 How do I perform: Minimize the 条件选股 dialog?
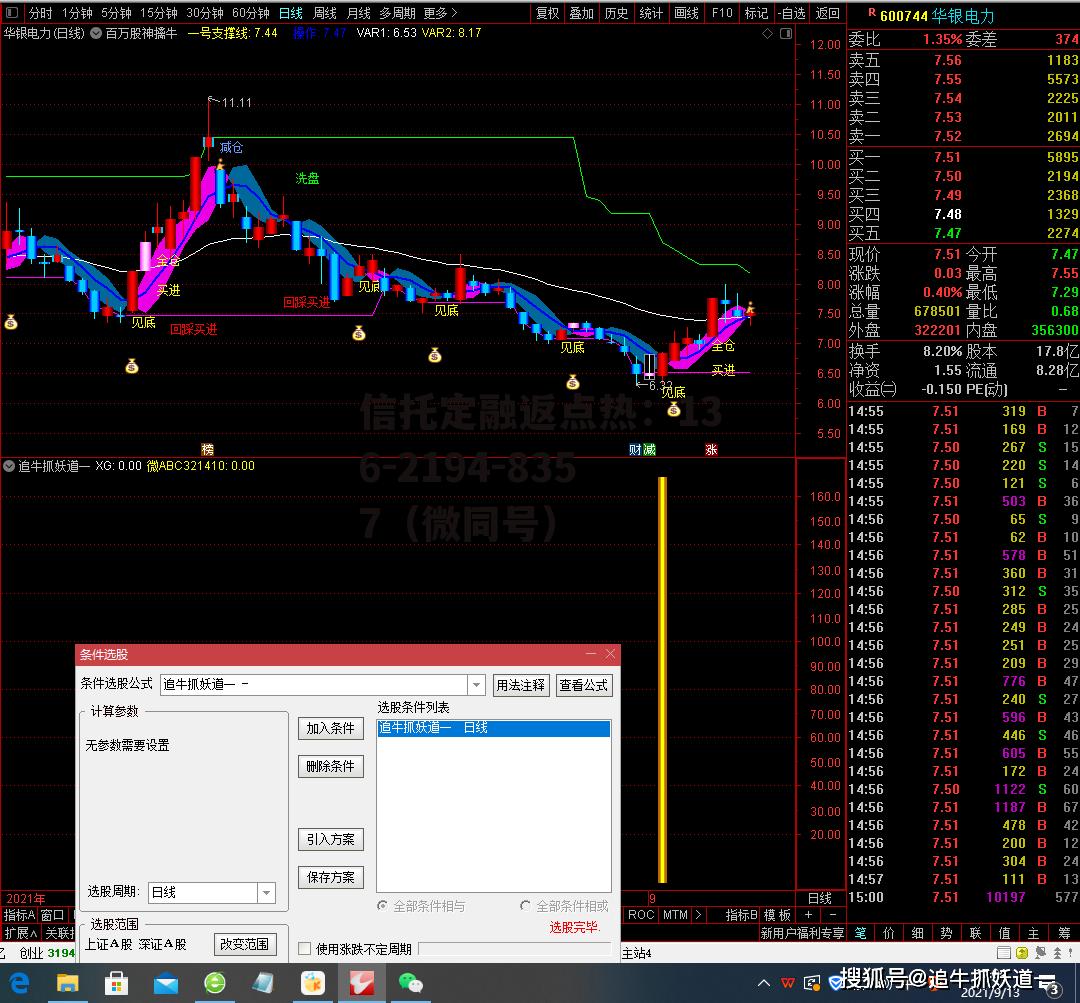pos(591,654)
